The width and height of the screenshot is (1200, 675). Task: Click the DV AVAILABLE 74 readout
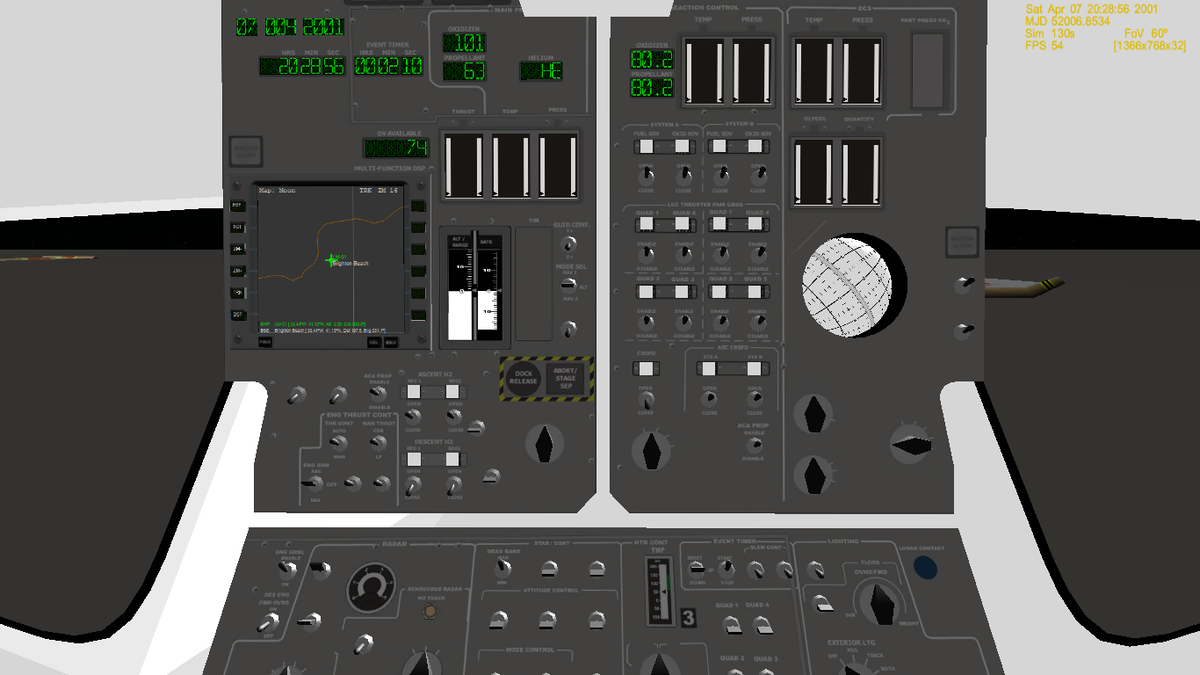(396, 149)
